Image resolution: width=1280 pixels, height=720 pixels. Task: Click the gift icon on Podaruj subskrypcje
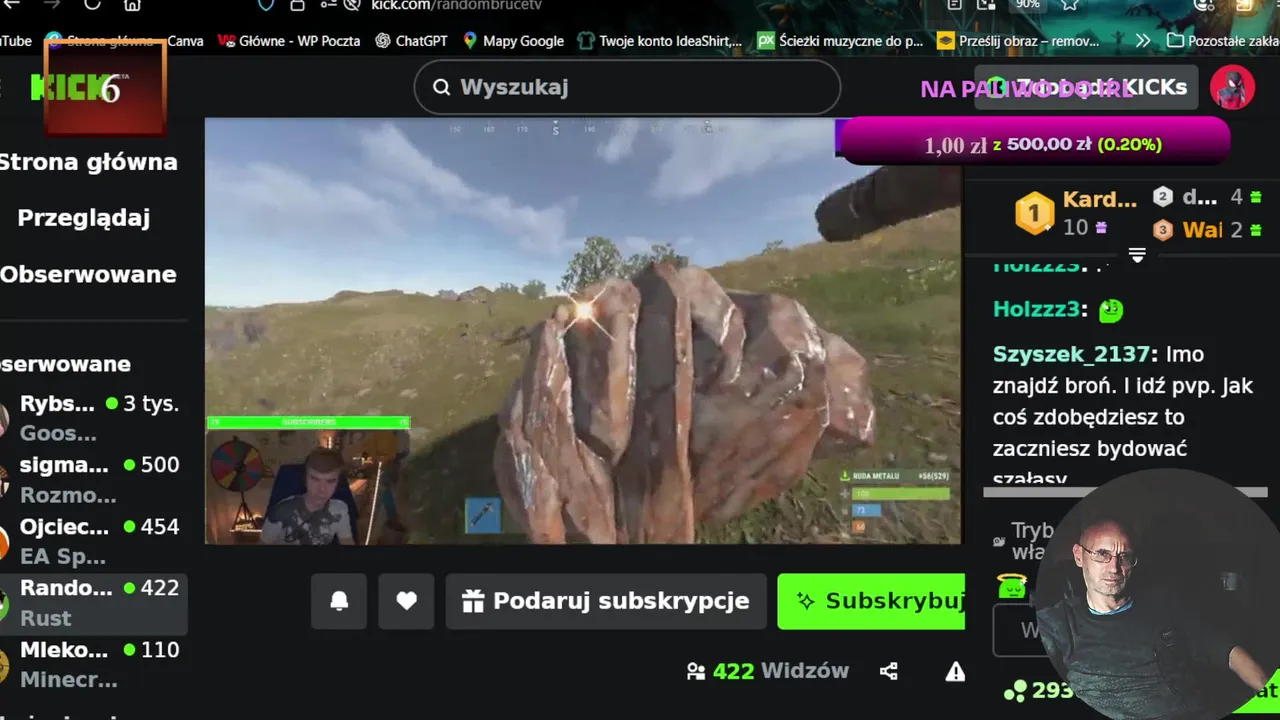point(473,601)
